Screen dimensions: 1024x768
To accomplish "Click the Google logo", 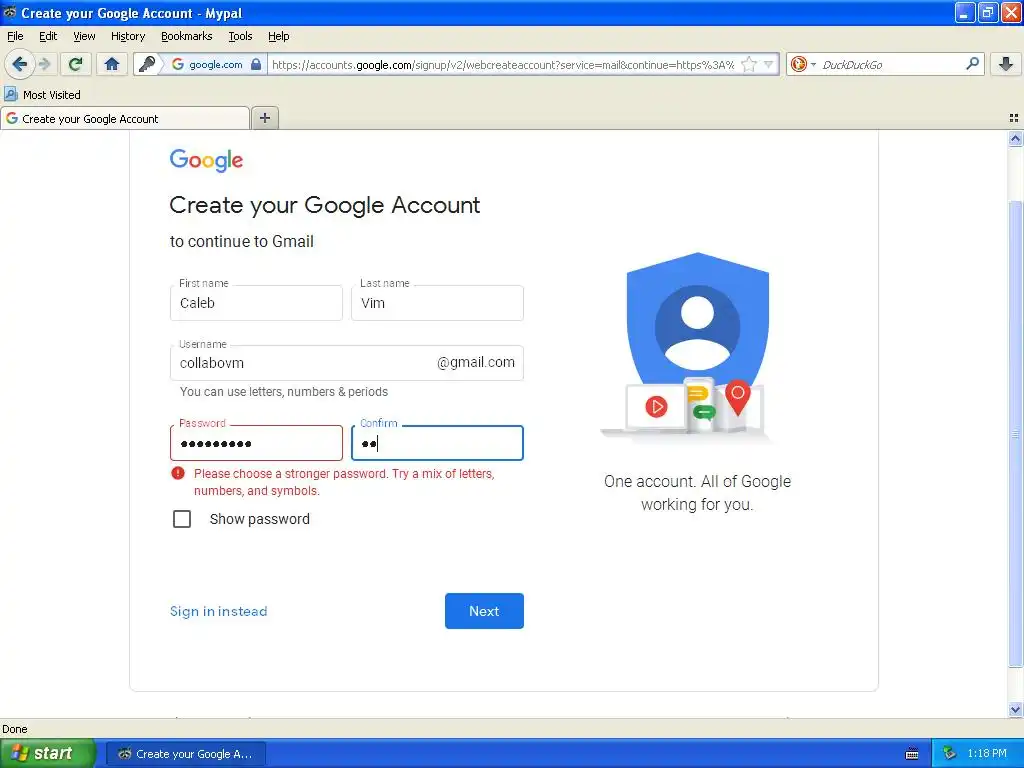I will [206, 160].
